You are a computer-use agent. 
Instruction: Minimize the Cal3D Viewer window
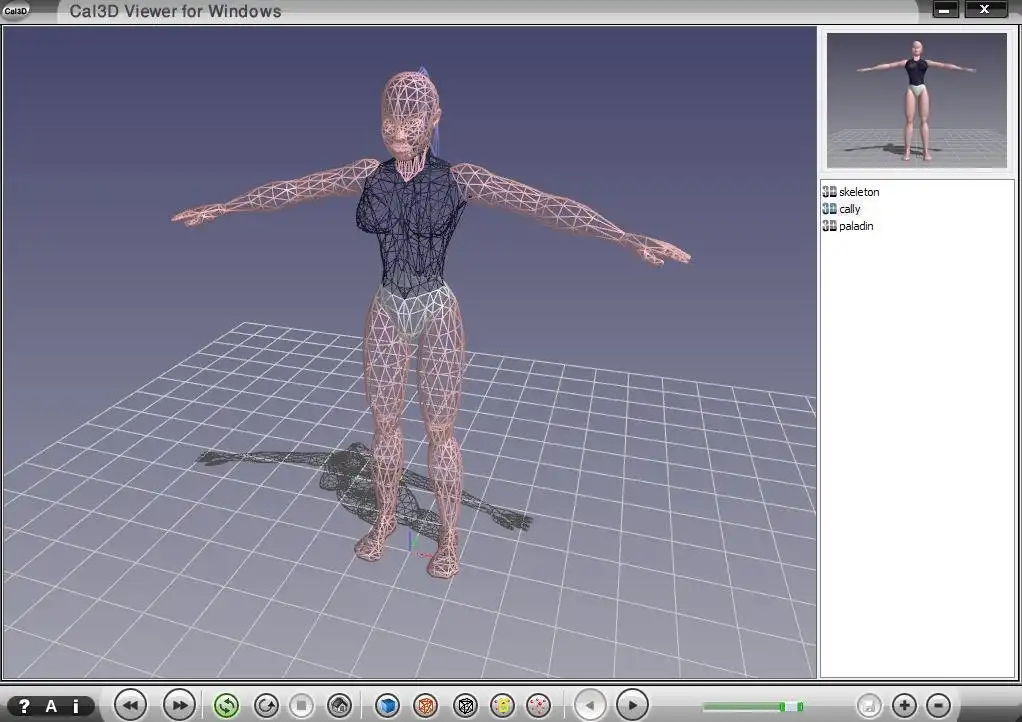click(945, 9)
